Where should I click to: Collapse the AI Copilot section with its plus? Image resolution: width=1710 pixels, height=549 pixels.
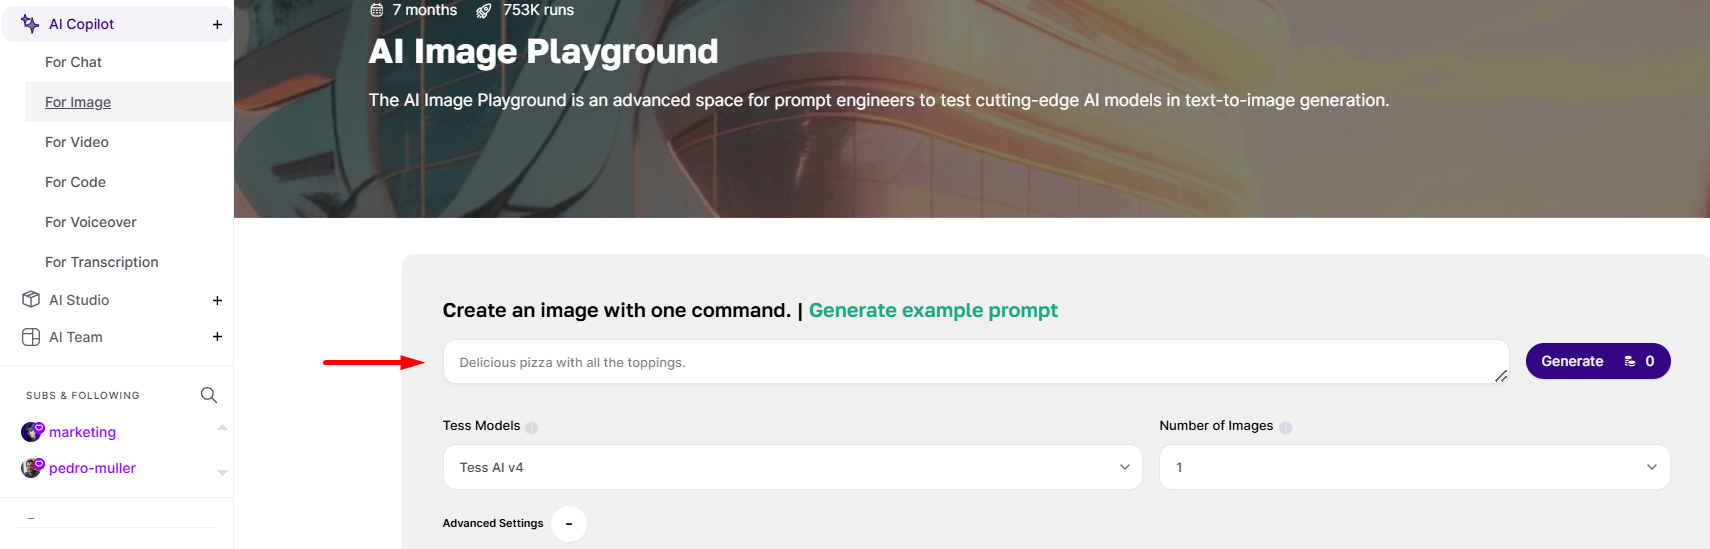tap(217, 24)
